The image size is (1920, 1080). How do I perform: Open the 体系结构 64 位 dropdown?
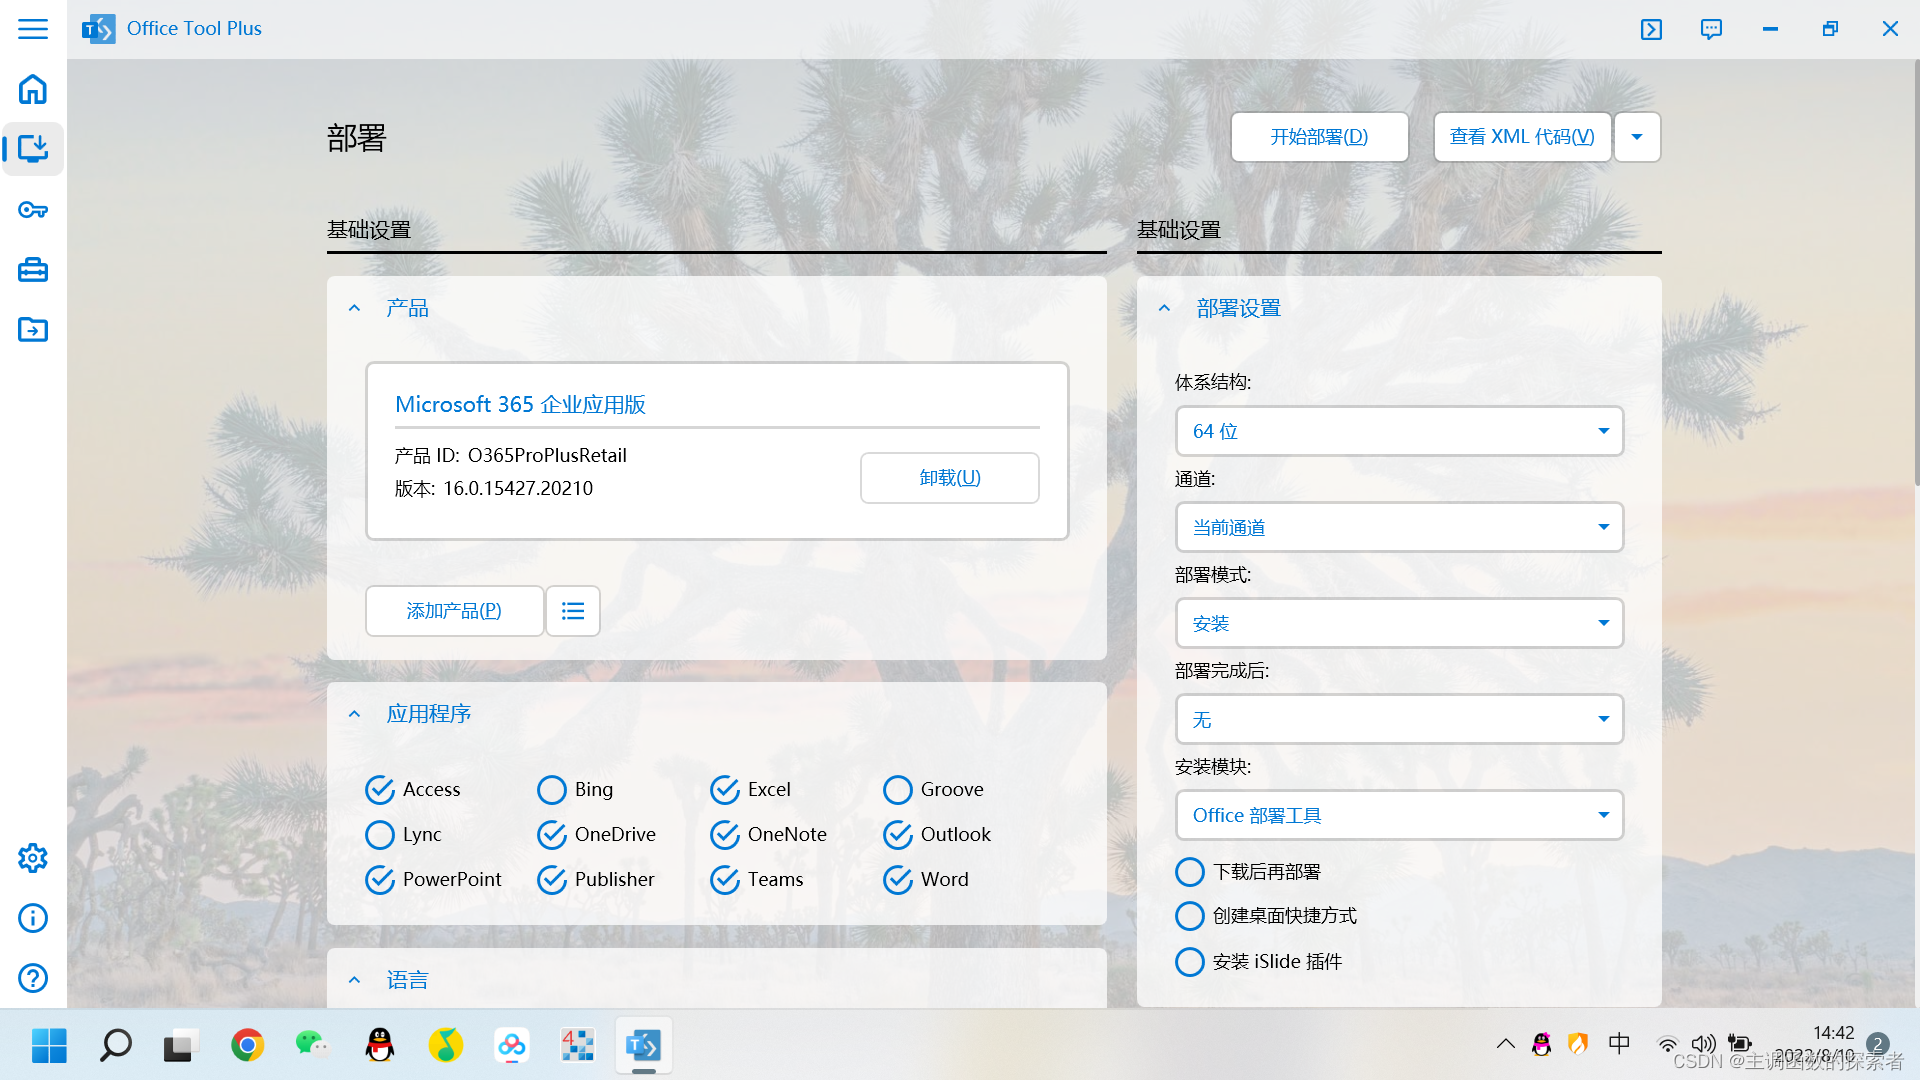1399,431
